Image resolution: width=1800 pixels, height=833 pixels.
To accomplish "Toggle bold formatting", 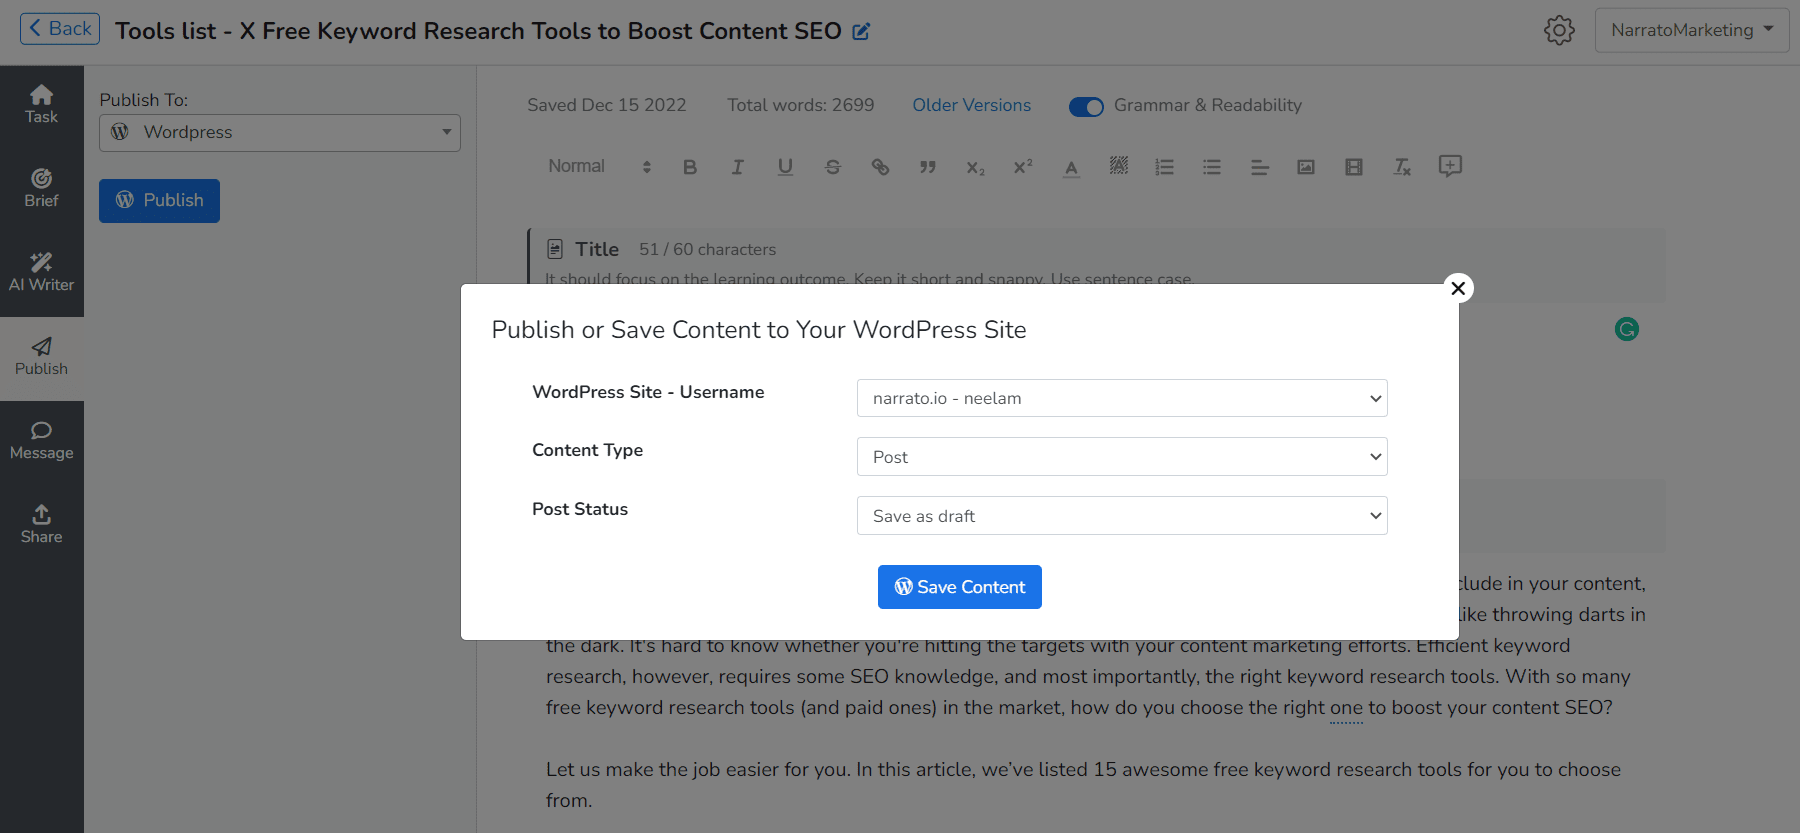I will coord(690,167).
